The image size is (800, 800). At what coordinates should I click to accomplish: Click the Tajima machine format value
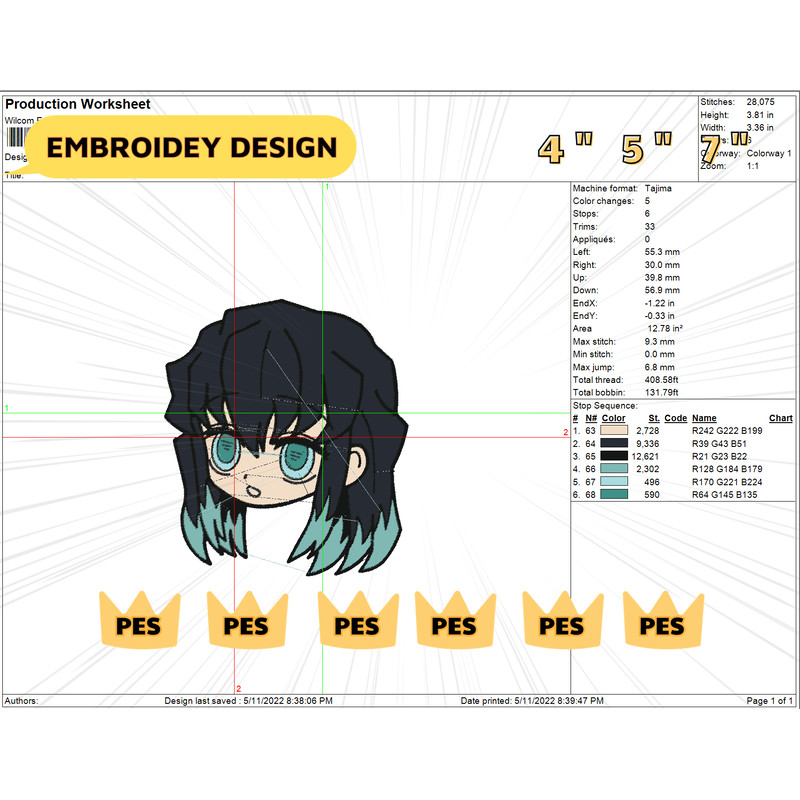click(x=658, y=188)
